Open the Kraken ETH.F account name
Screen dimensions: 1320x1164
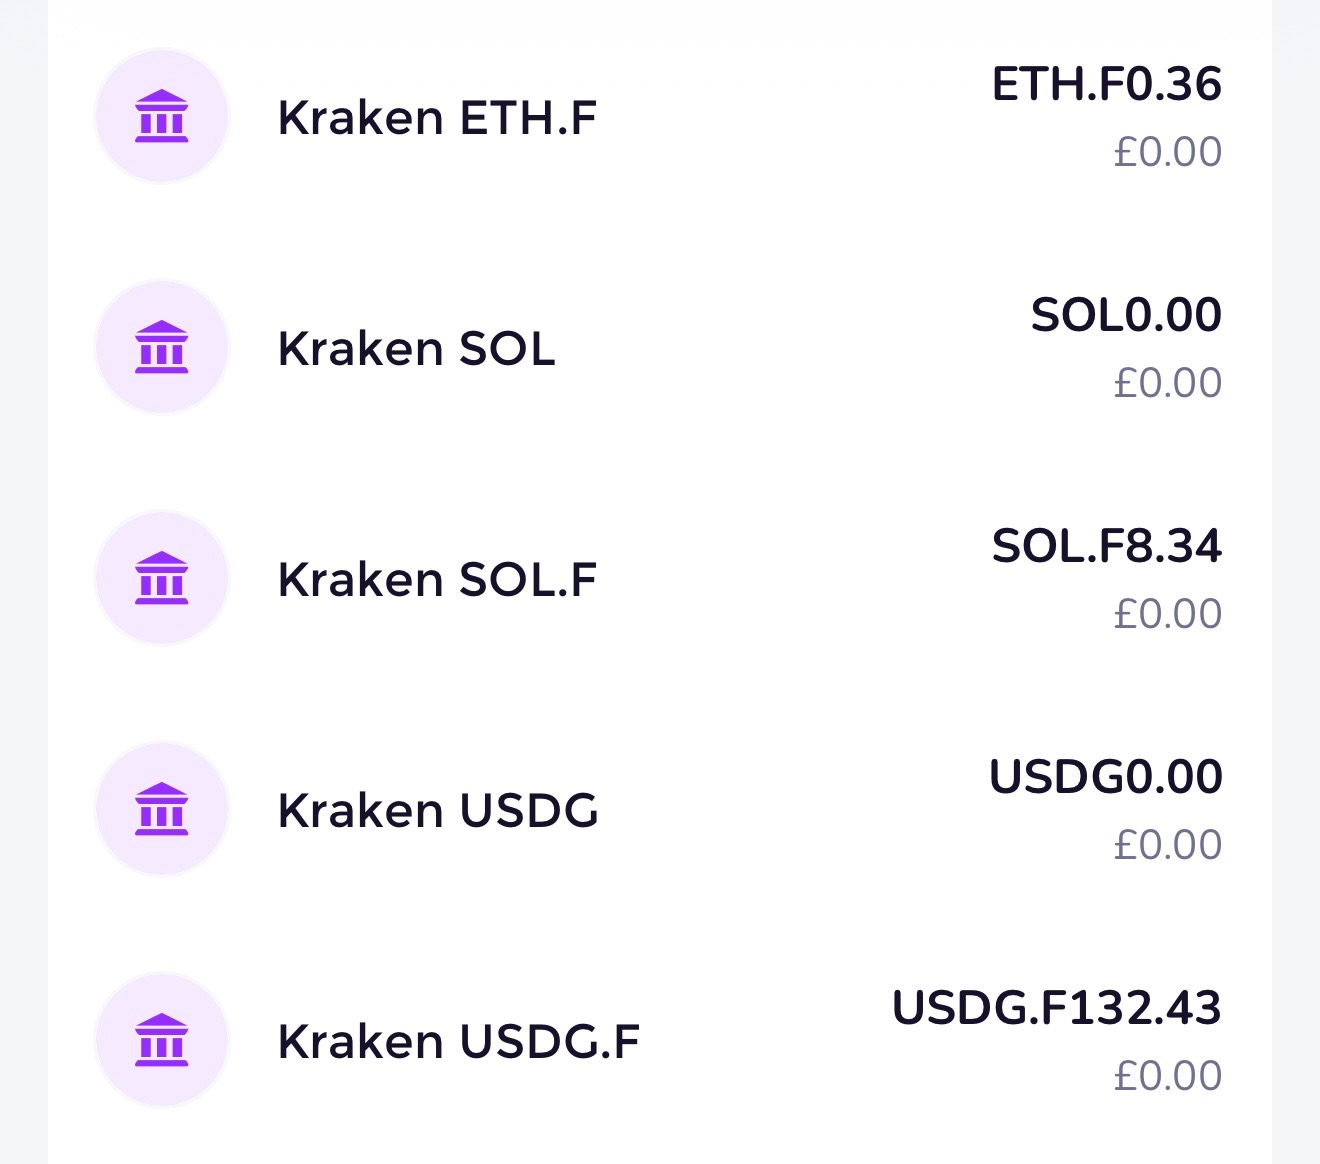(437, 118)
